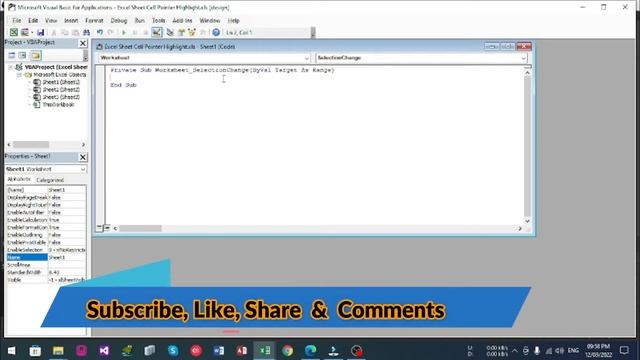
Task: Open Project Explorer from the toolbar icon
Action: click(x=170, y=32)
